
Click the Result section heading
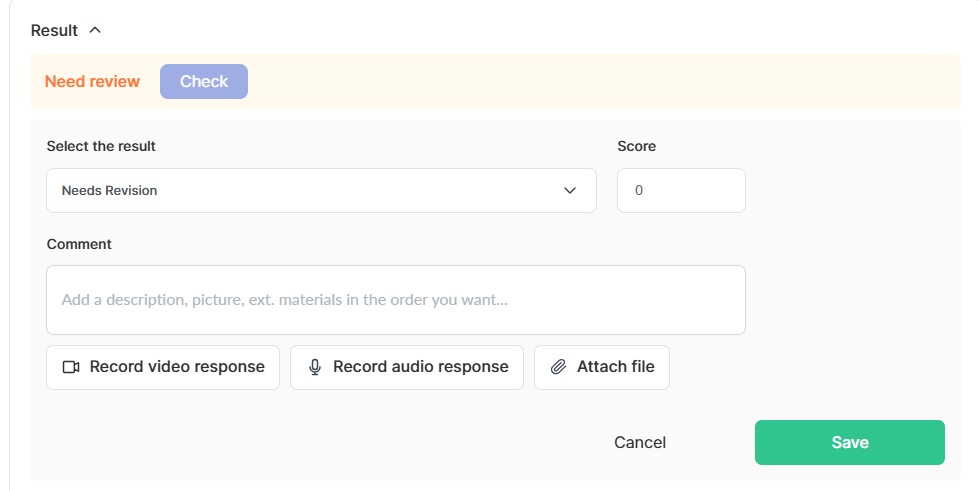[x=54, y=30]
